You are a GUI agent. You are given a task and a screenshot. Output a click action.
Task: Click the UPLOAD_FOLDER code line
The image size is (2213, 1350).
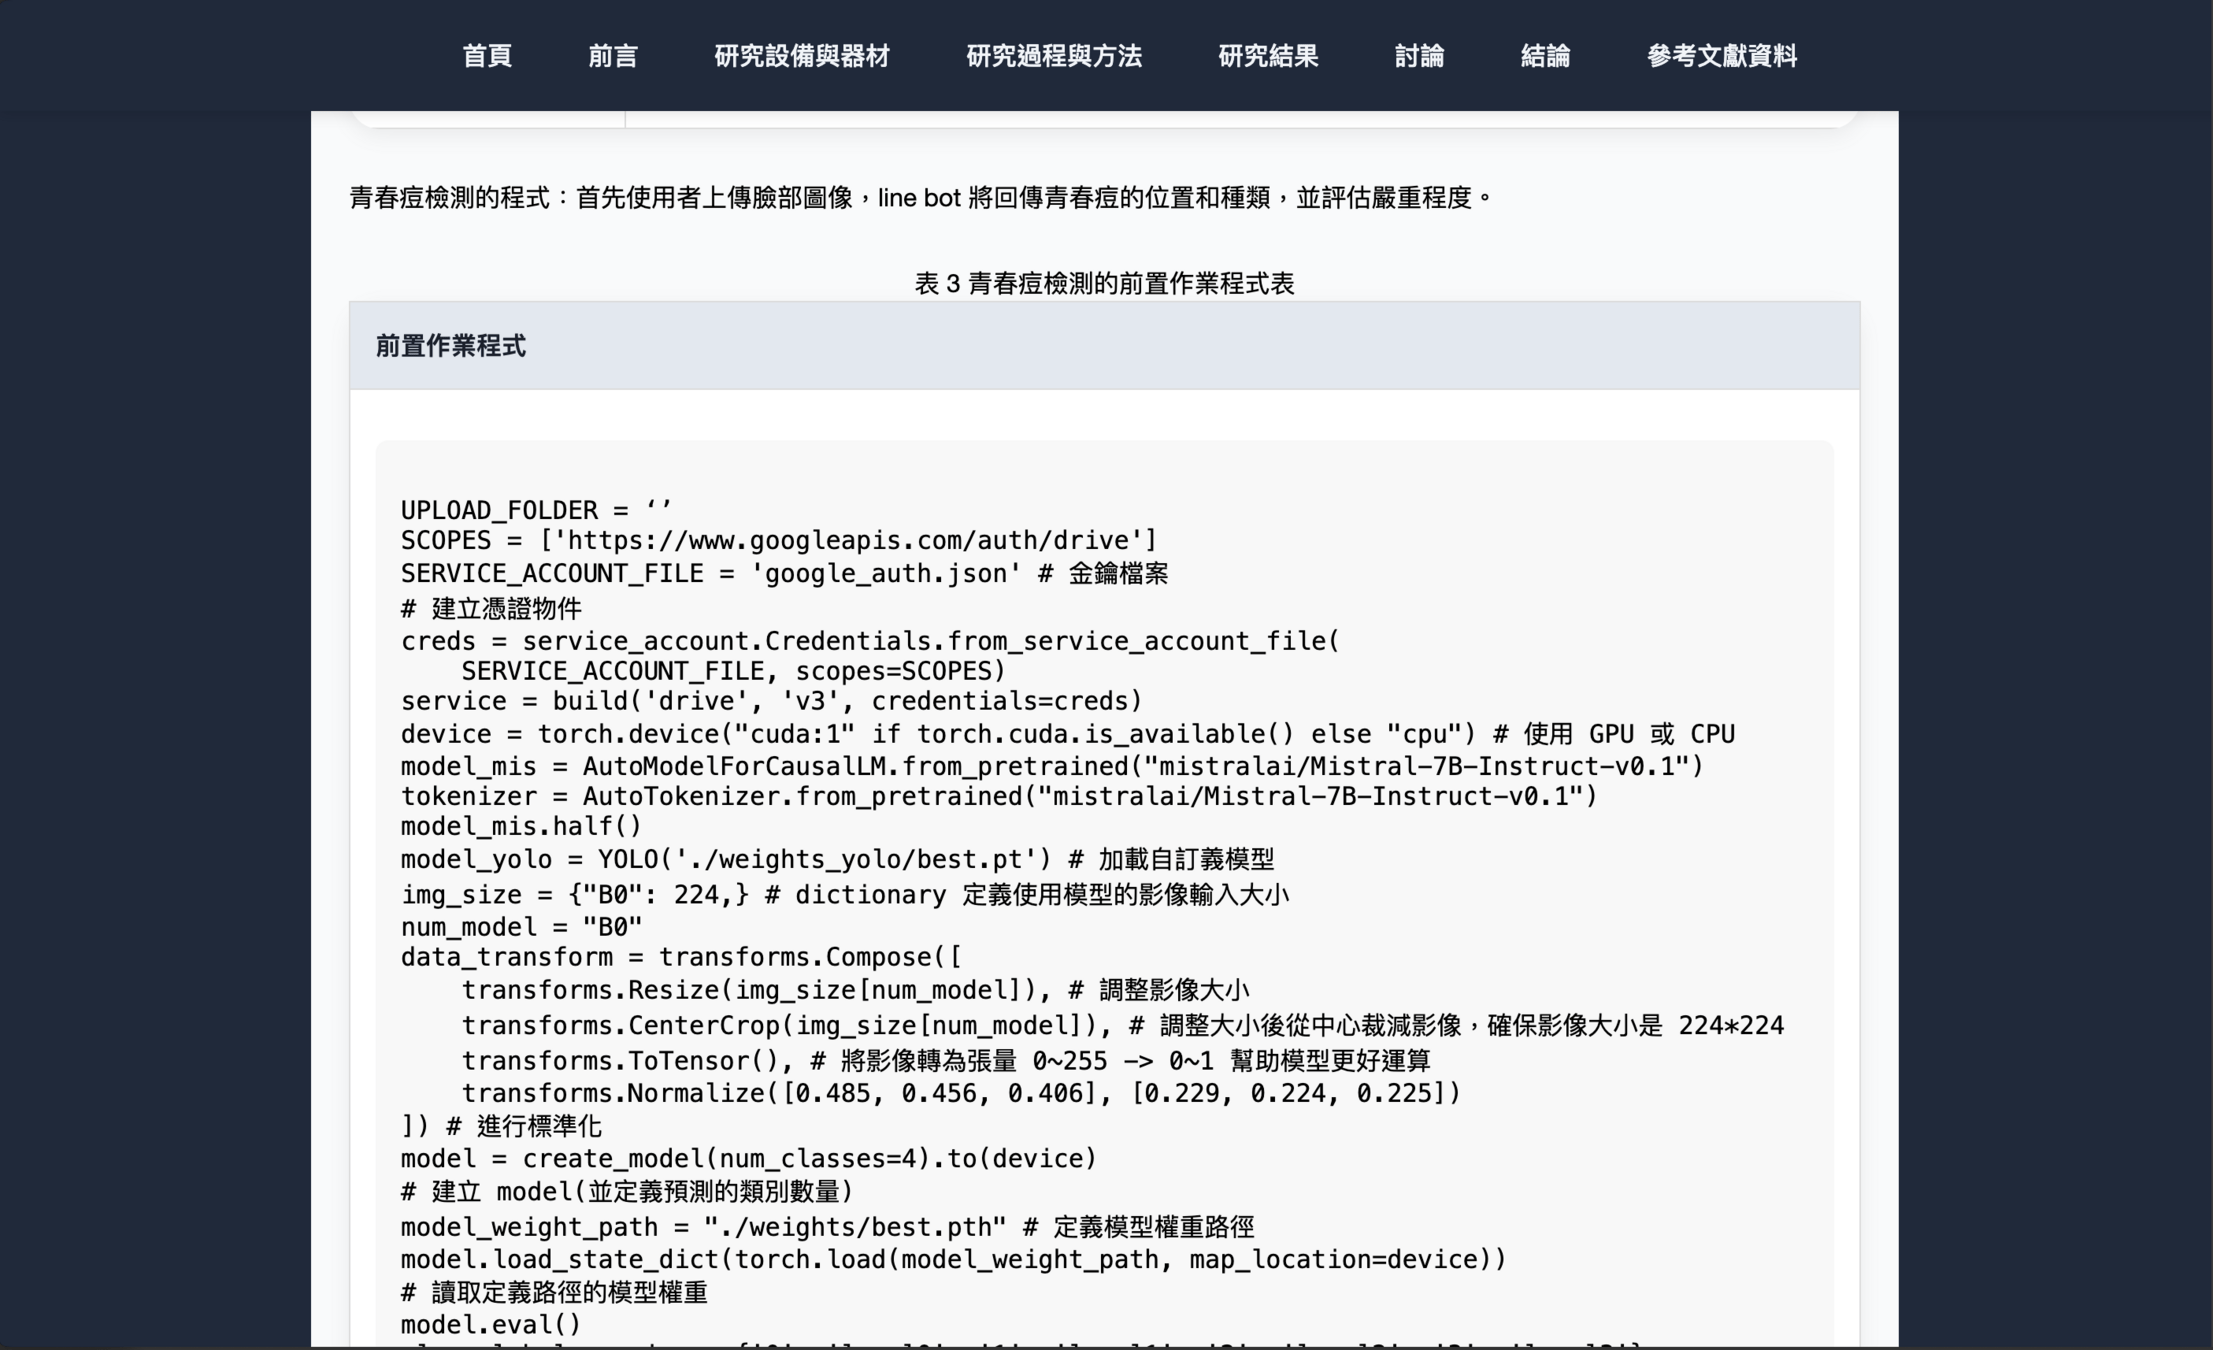click(x=536, y=510)
